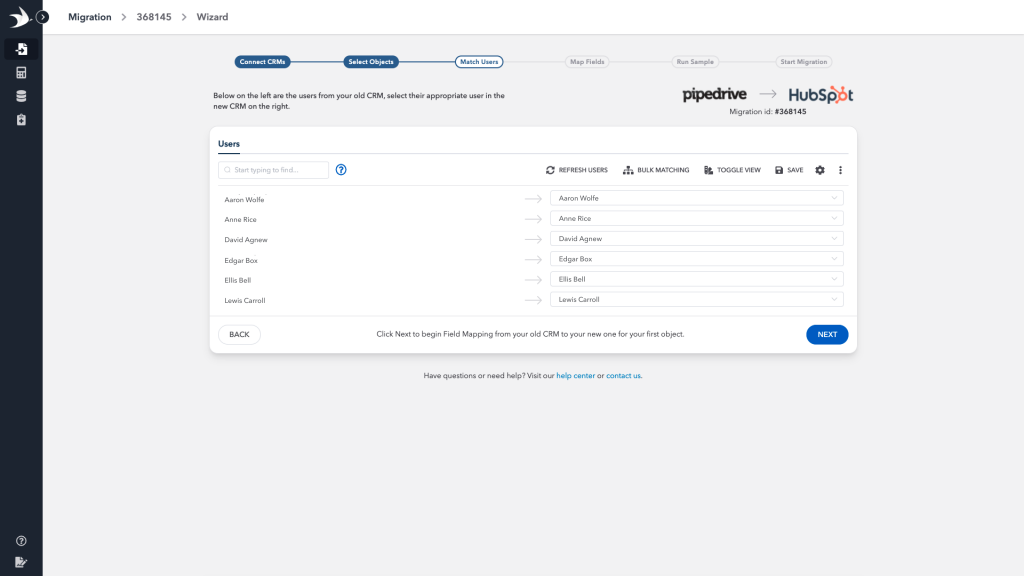Open the document edit icon in sidebar
The image size is (1024, 576).
point(21,562)
